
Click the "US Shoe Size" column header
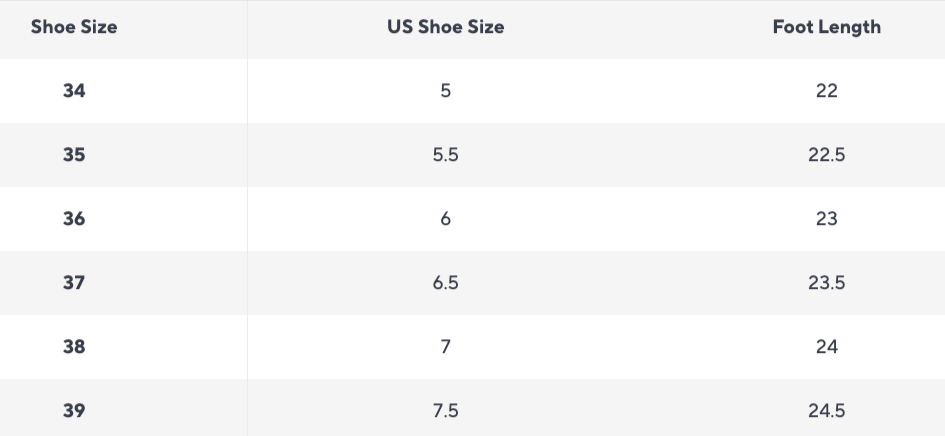[x=445, y=27]
